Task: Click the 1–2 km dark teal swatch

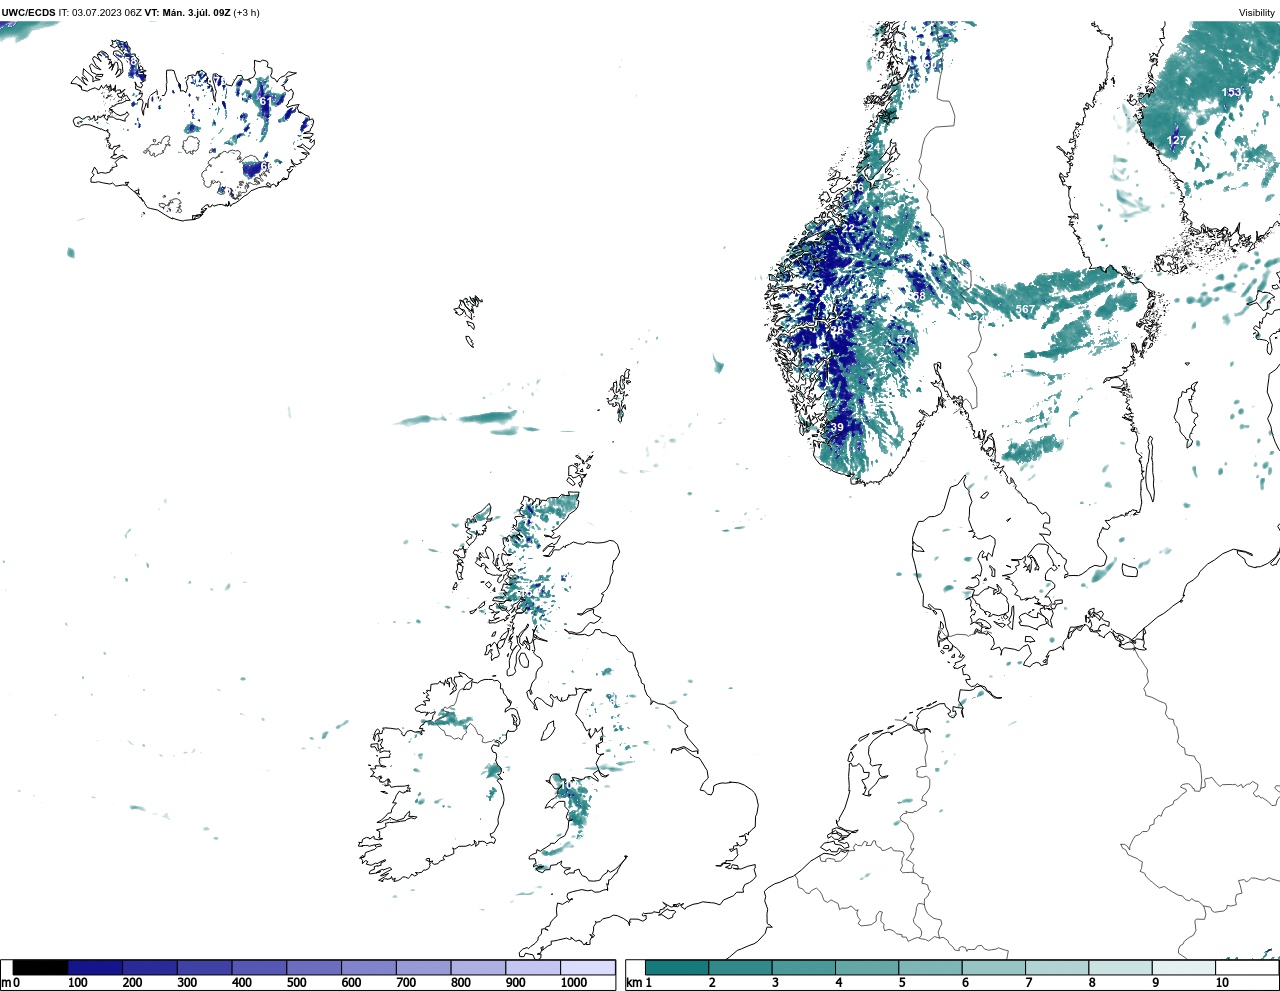Action: point(677,967)
